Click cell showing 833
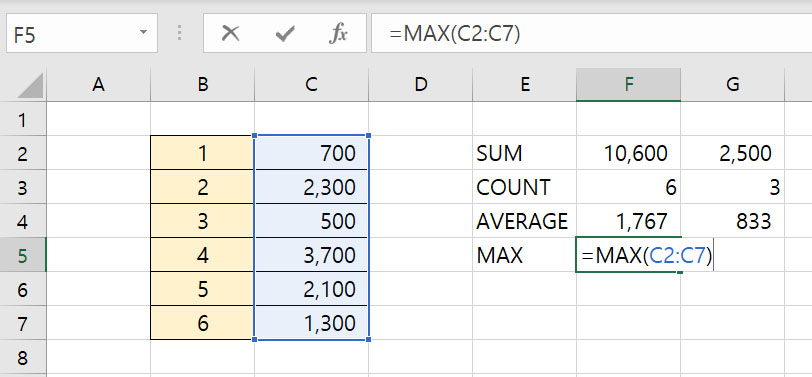This screenshot has width=812, height=377. pos(733,221)
